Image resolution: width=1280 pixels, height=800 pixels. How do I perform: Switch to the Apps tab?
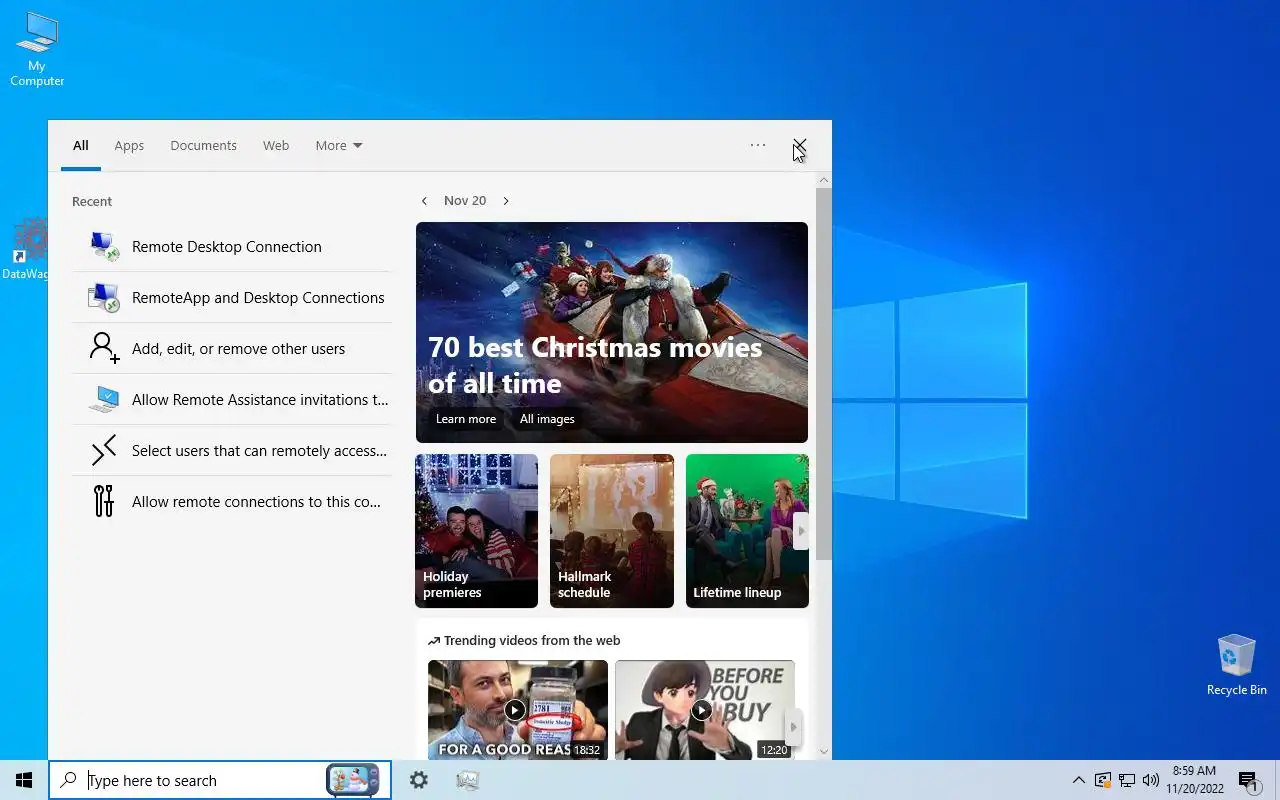(129, 145)
